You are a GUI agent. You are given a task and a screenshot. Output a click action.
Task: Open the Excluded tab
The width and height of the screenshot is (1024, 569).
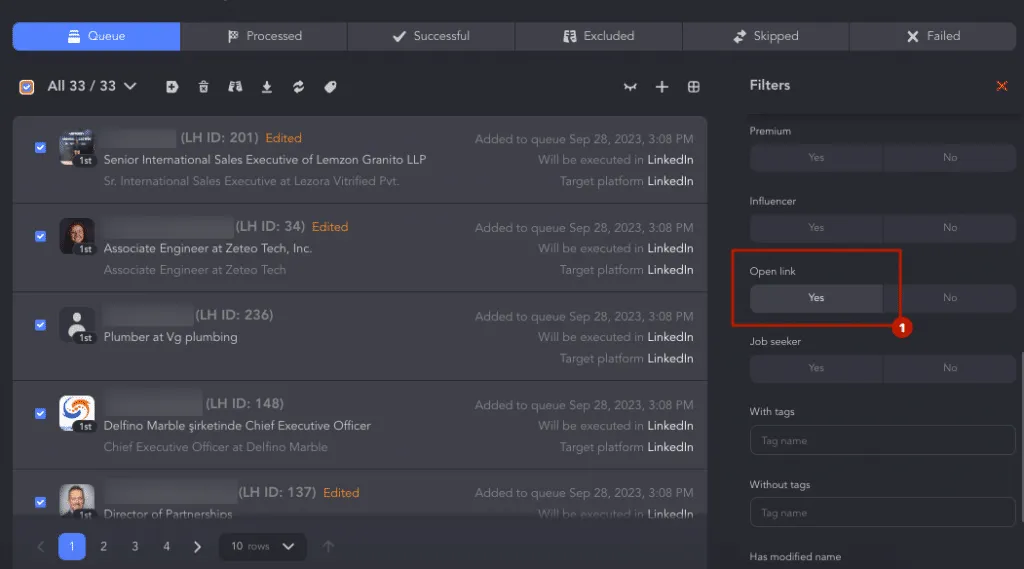[x=598, y=36]
